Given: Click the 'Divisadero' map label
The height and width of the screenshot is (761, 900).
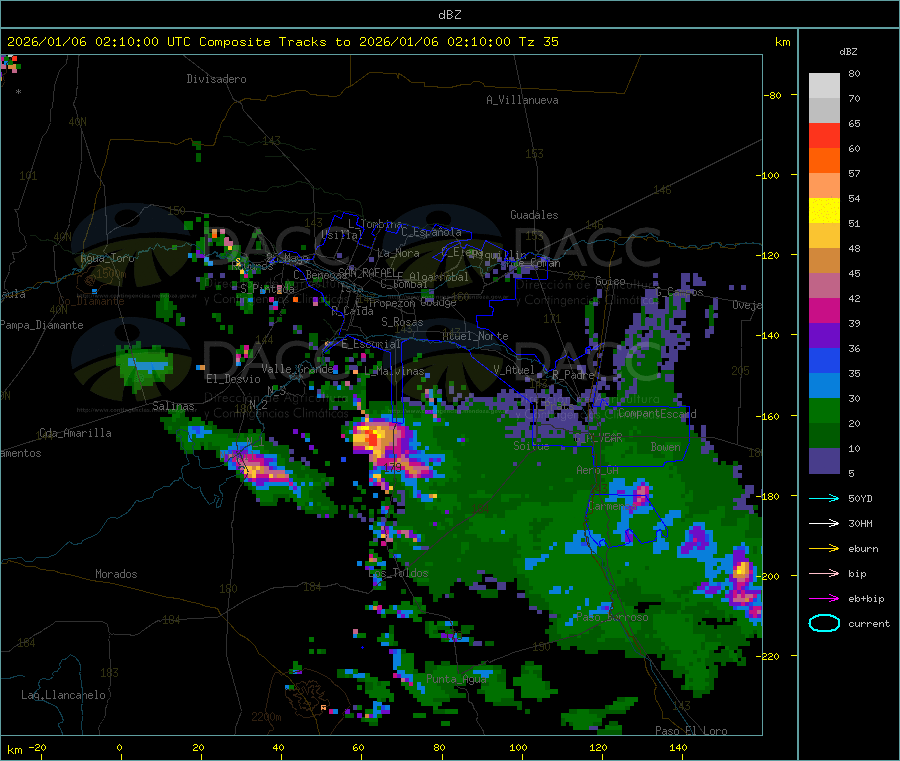Looking at the screenshot, I should pyautogui.click(x=216, y=79).
